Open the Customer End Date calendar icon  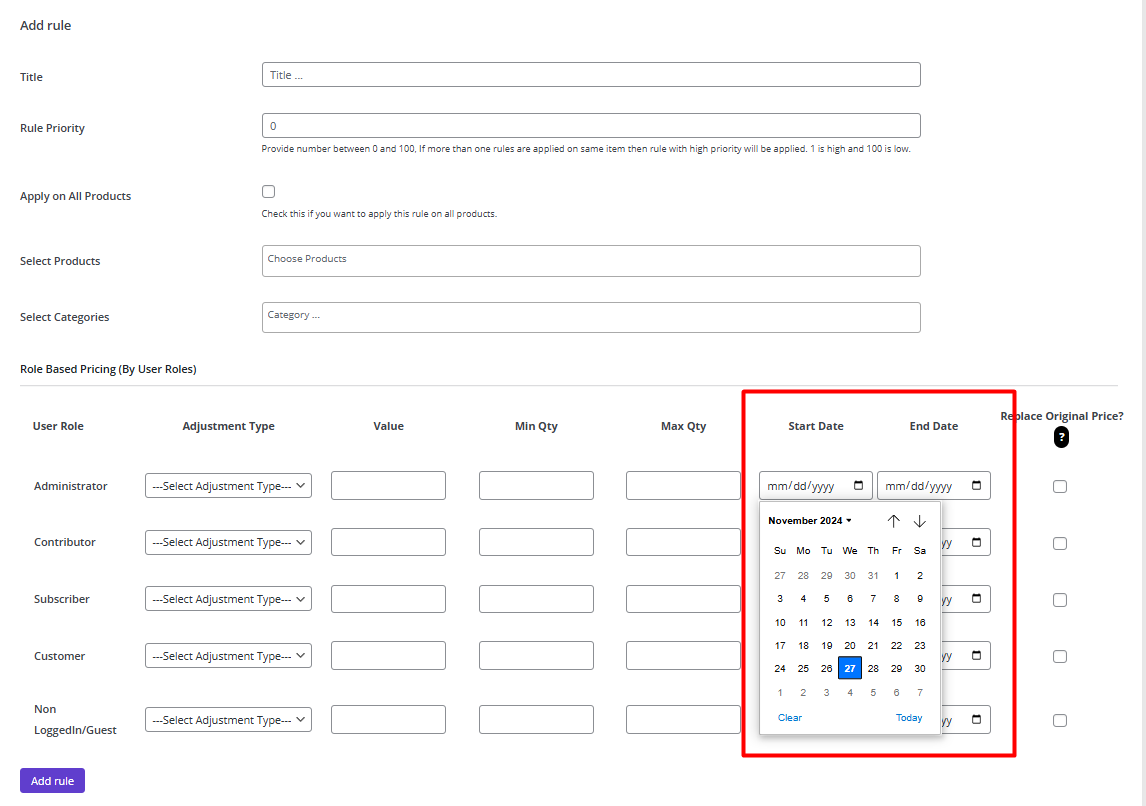976,656
